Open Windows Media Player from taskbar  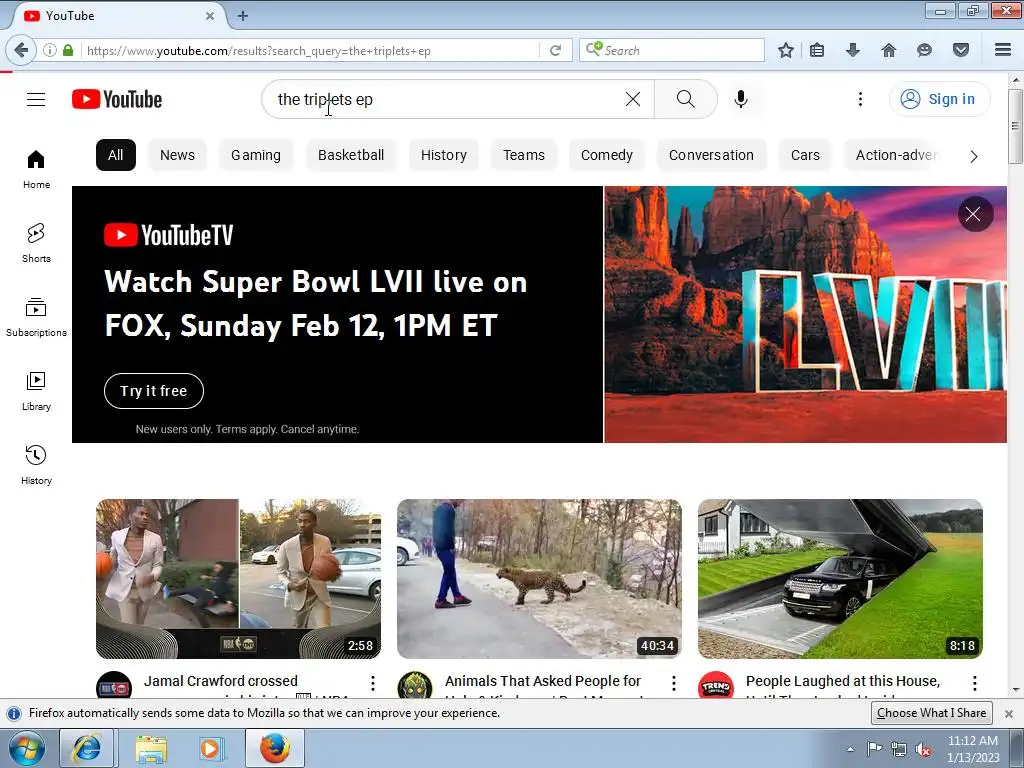pyautogui.click(x=210, y=748)
